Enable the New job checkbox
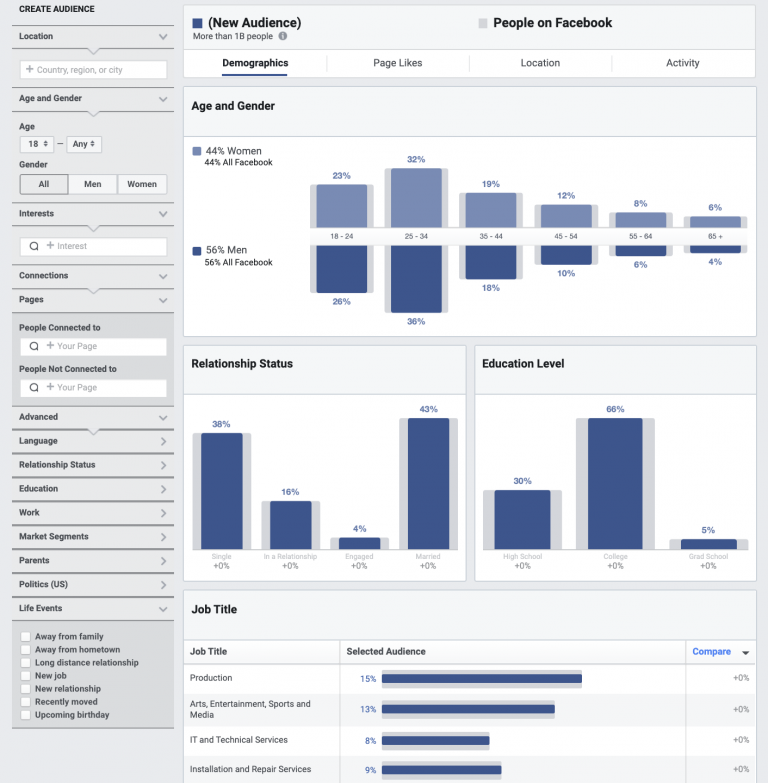 [x=25, y=676]
